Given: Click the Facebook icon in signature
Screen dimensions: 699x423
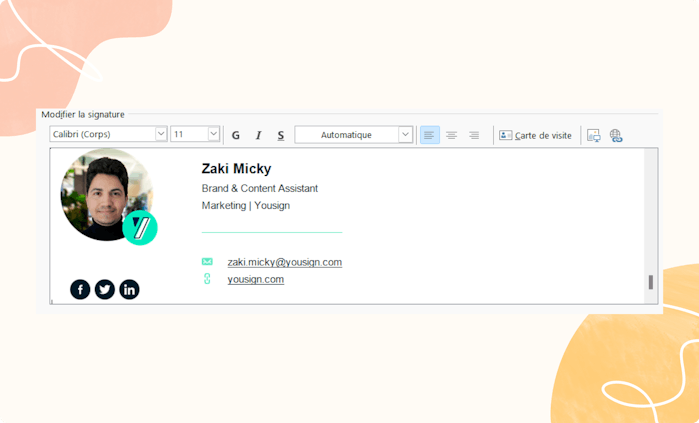Looking at the screenshot, I should [80, 290].
